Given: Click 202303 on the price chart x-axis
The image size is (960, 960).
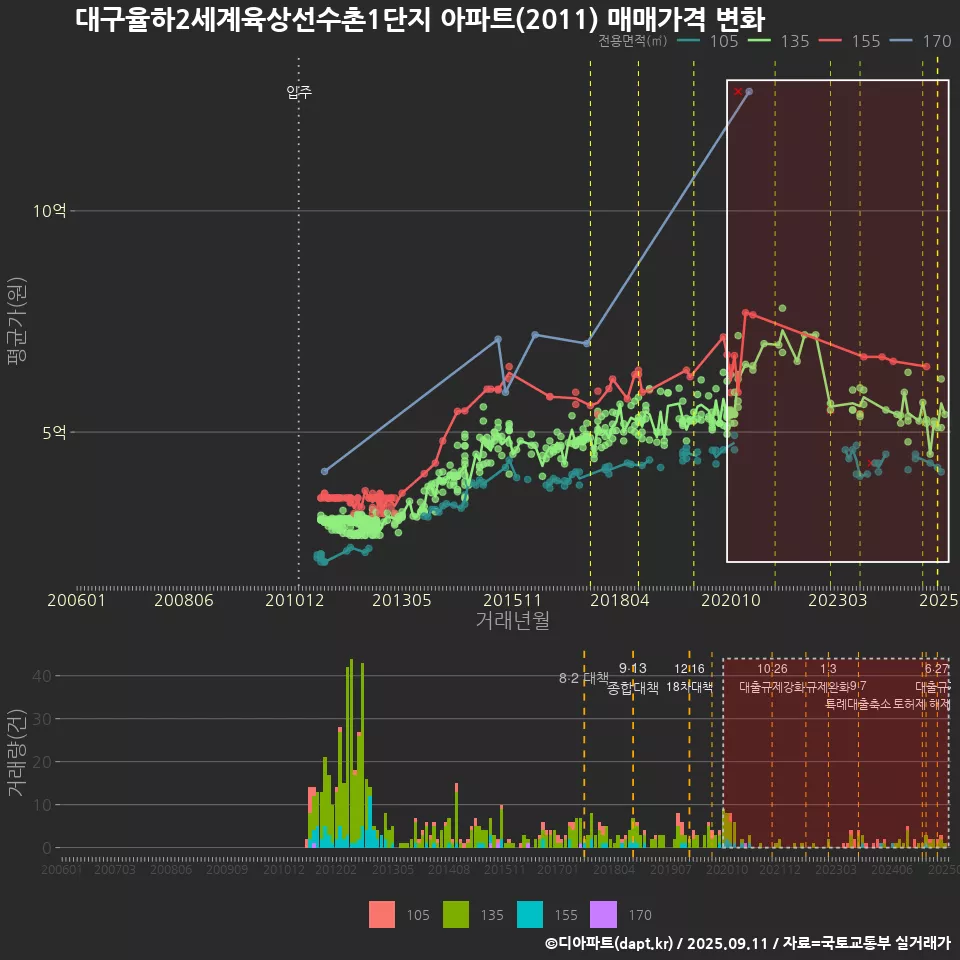Looking at the screenshot, I should point(838,600).
